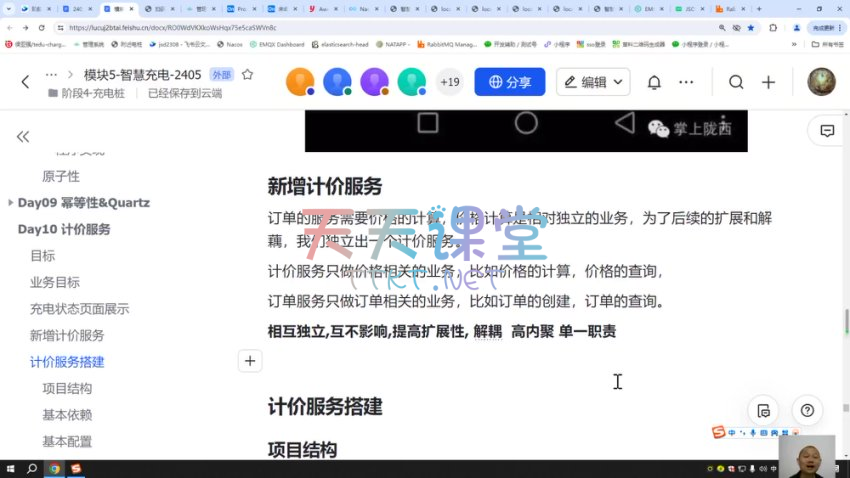Screen dimensions: 850x478
Task: Open the comments panel icon at right edge
Action: pyautogui.click(x=827, y=131)
